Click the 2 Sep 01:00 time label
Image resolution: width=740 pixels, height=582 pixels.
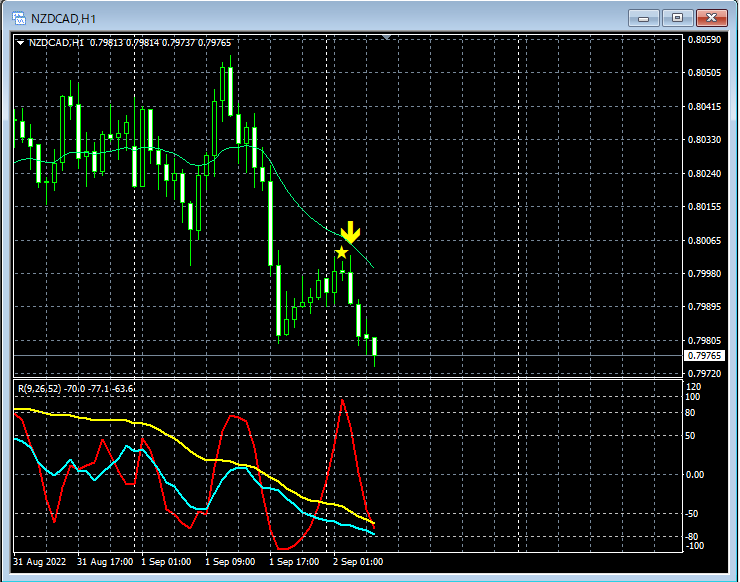(358, 562)
